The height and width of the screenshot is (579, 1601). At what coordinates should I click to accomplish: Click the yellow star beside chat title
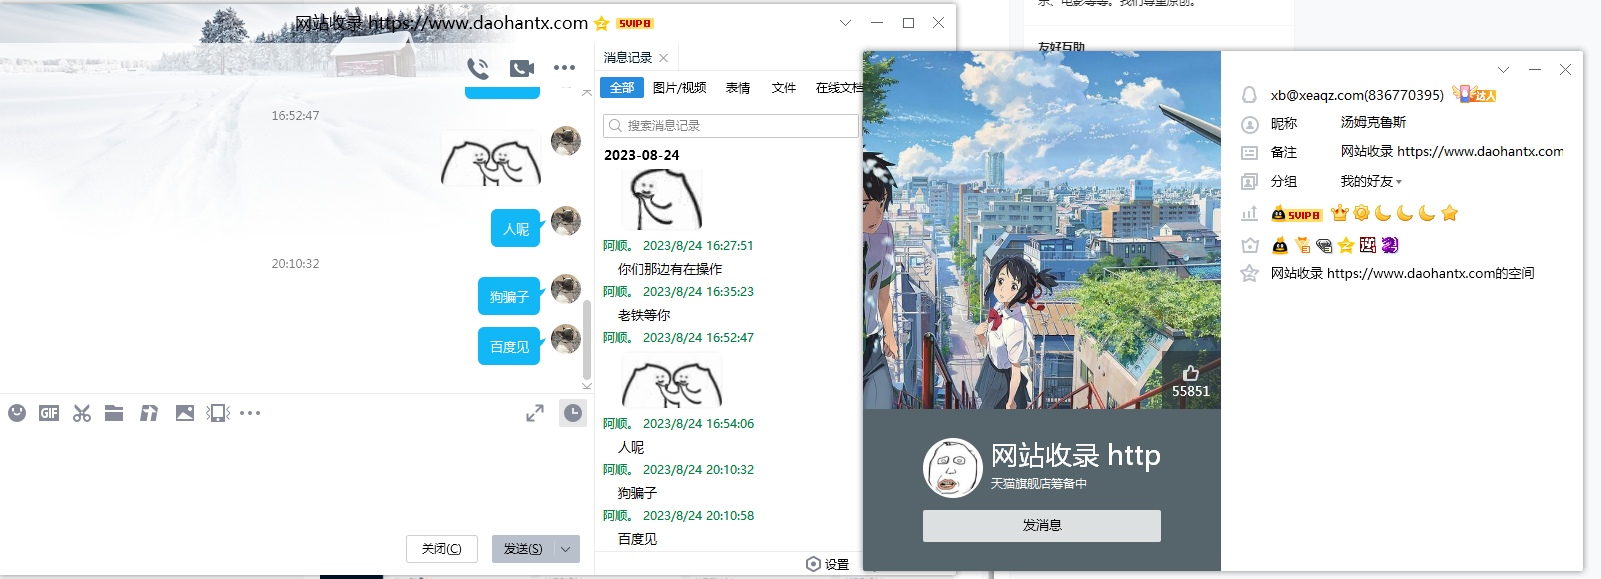[x=601, y=23]
